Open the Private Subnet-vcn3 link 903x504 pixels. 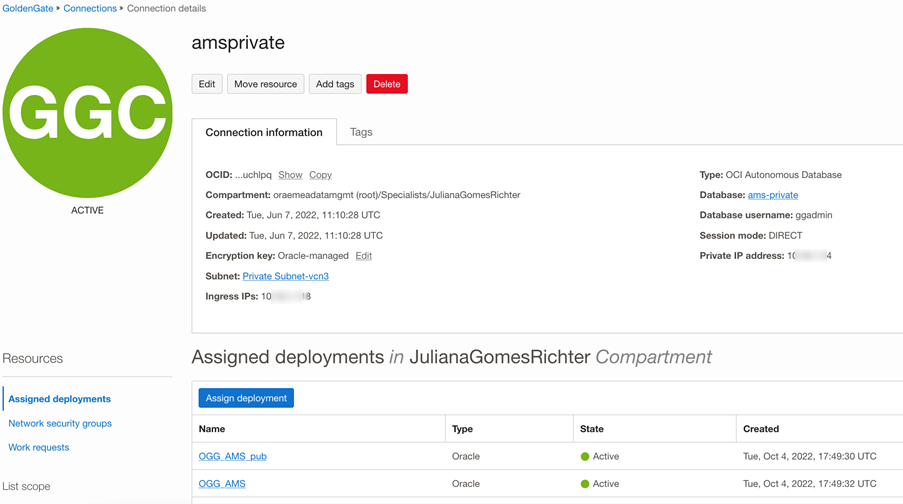pyautogui.click(x=285, y=276)
